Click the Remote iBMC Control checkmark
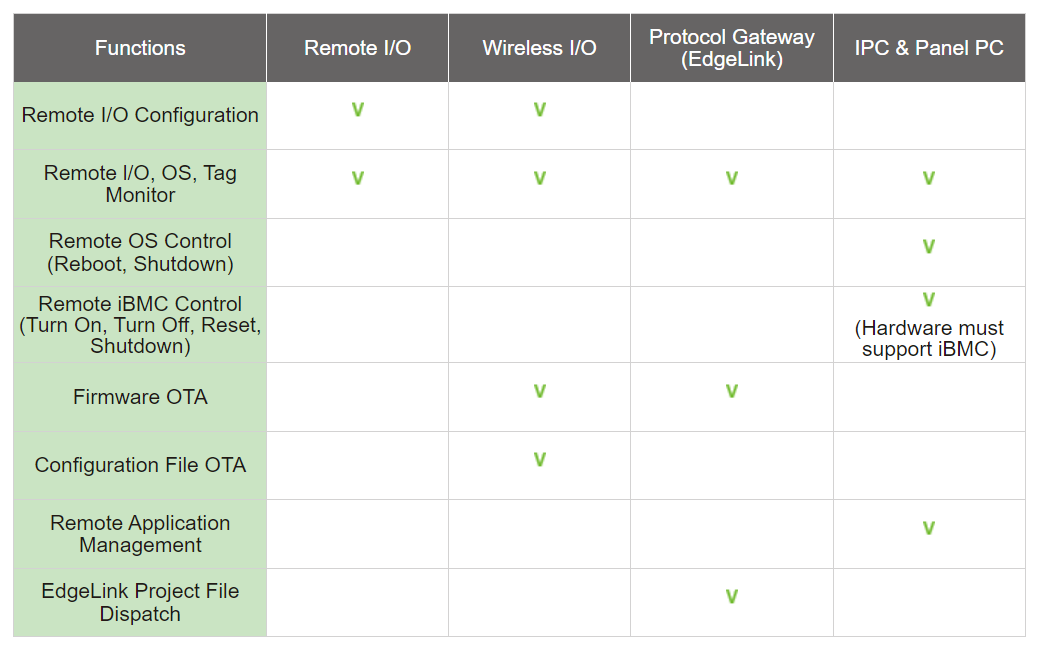The height and width of the screenshot is (653, 1042). pyautogui.click(x=928, y=298)
